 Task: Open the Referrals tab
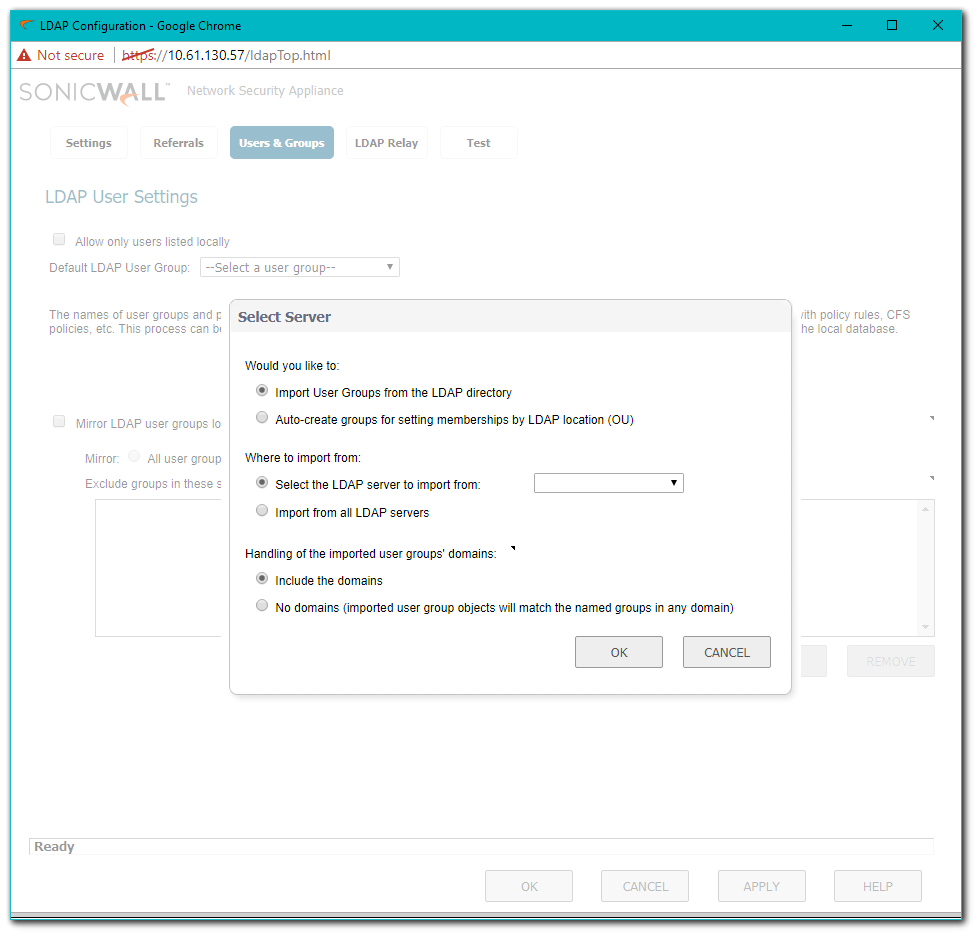click(178, 143)
